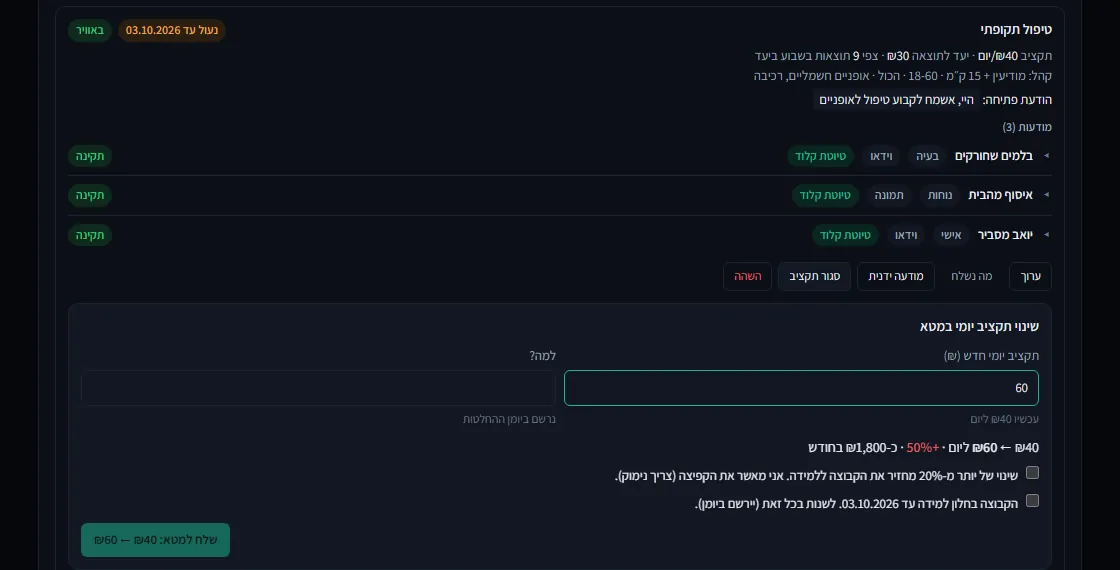Click the ערוך button
The image size is (1120, 570).
coord(1030,276)
